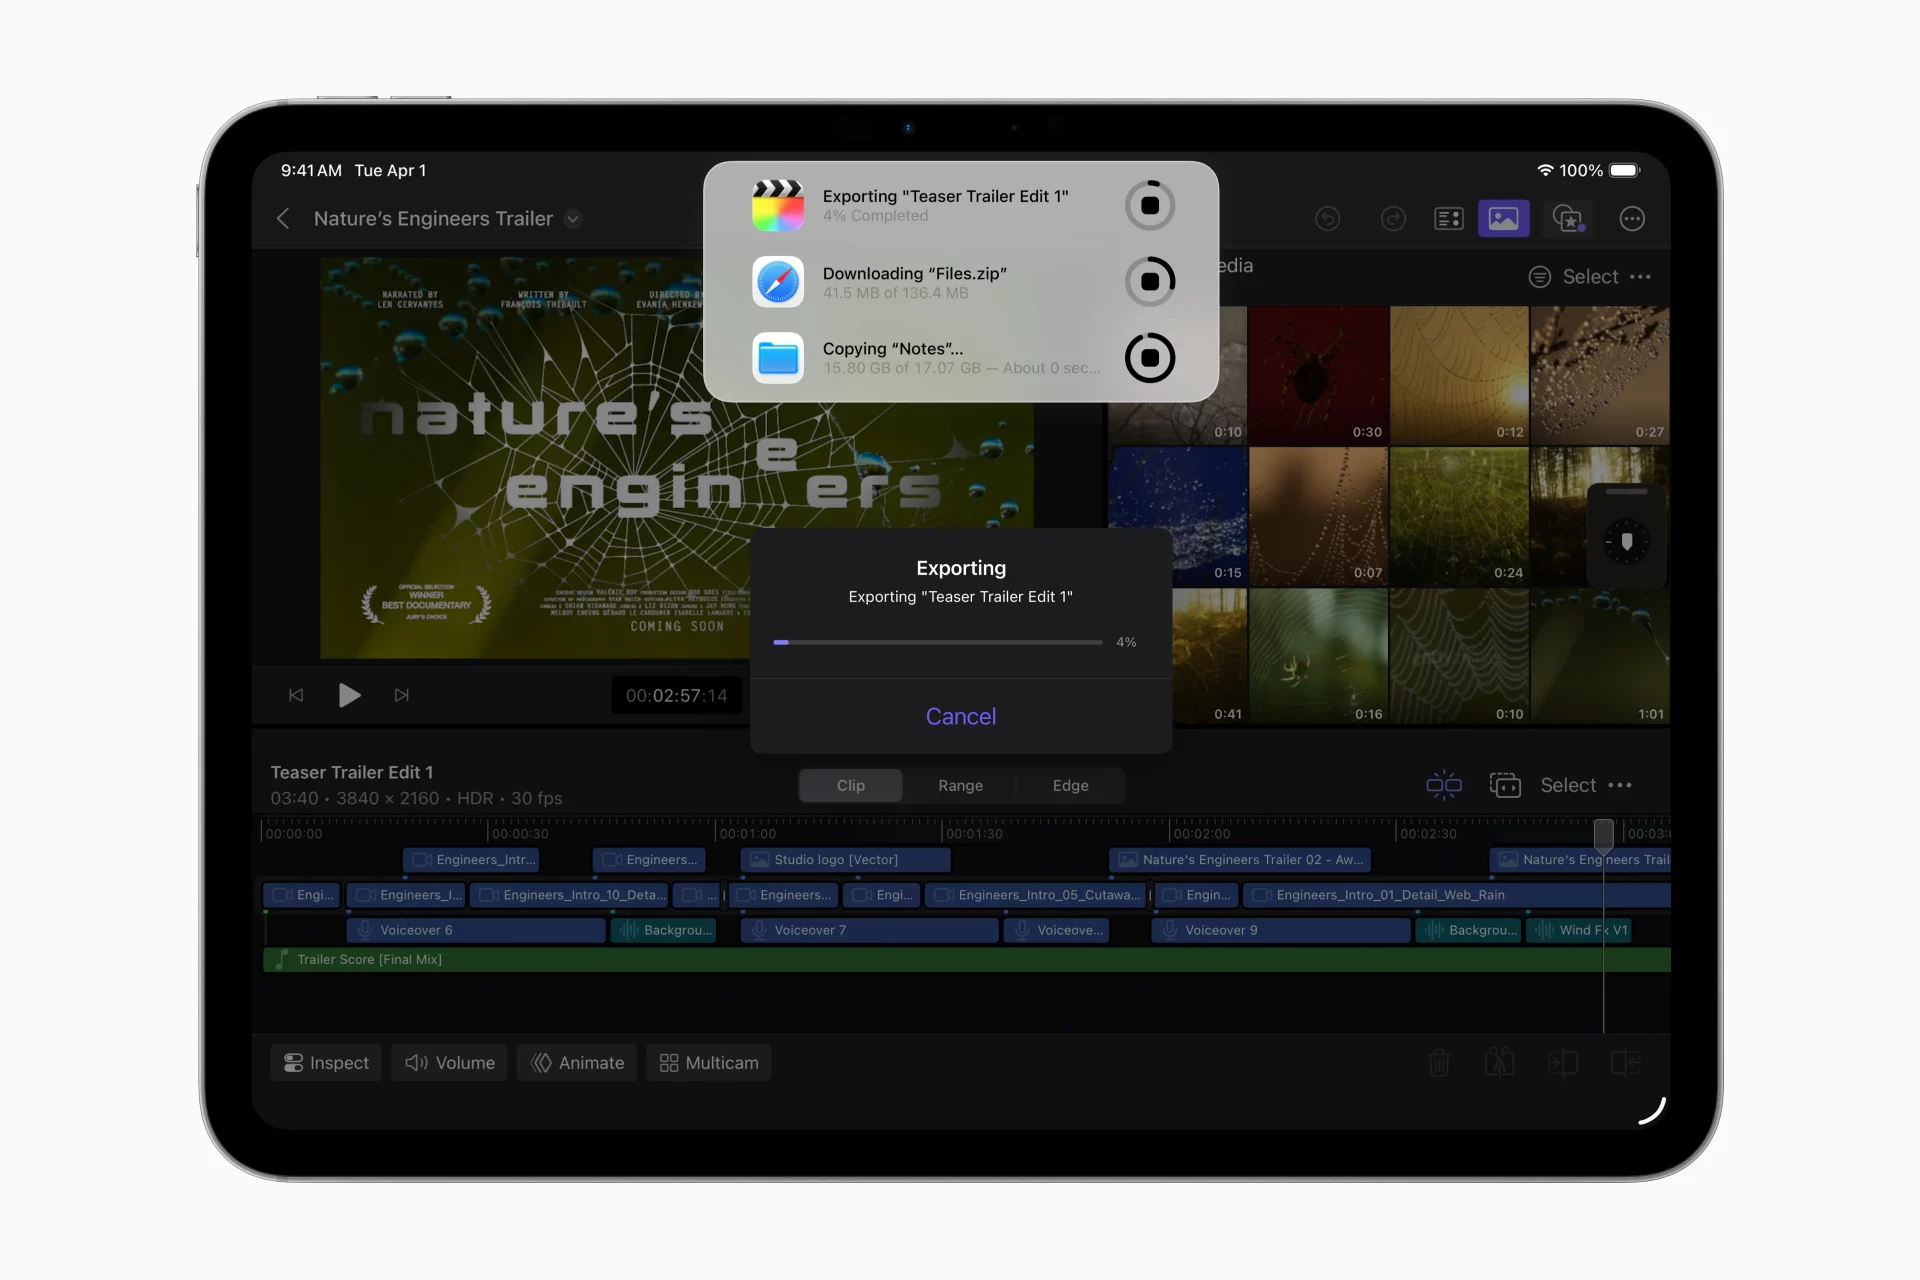
Task: Expand Nature's Engineers Trailer project dropdown
Action: pyautogui.click(x=573, y=218)
